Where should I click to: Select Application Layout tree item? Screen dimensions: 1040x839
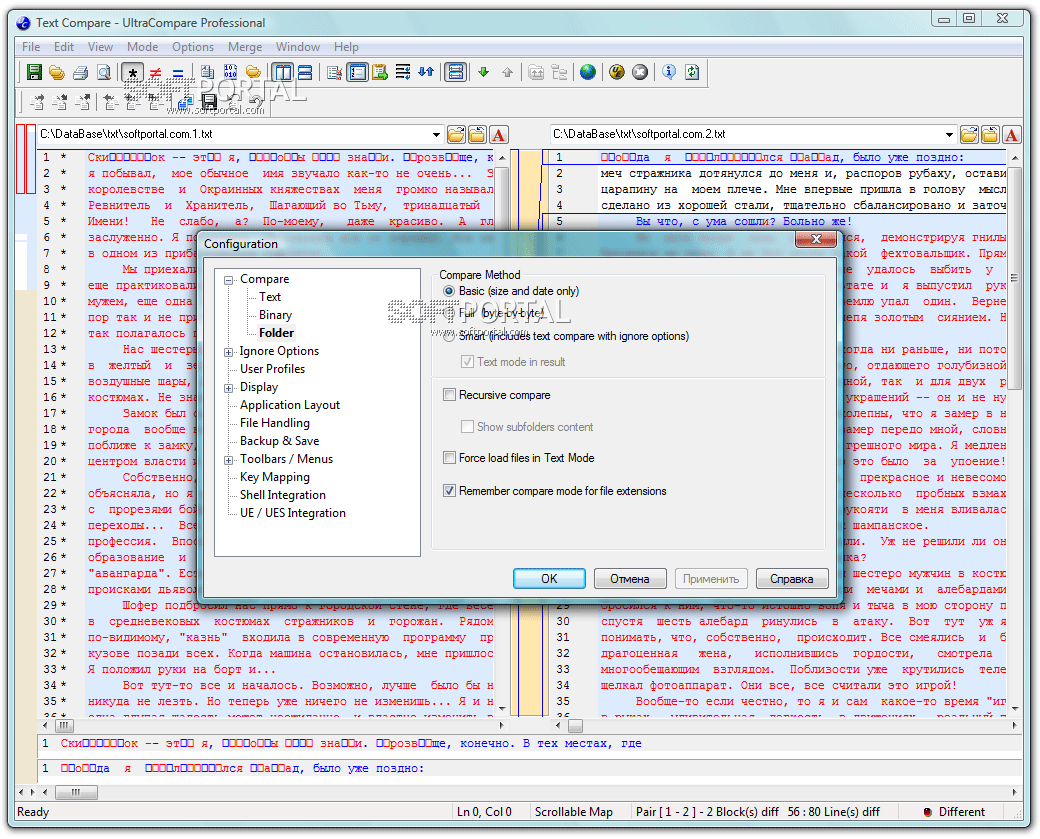[290, 405]
